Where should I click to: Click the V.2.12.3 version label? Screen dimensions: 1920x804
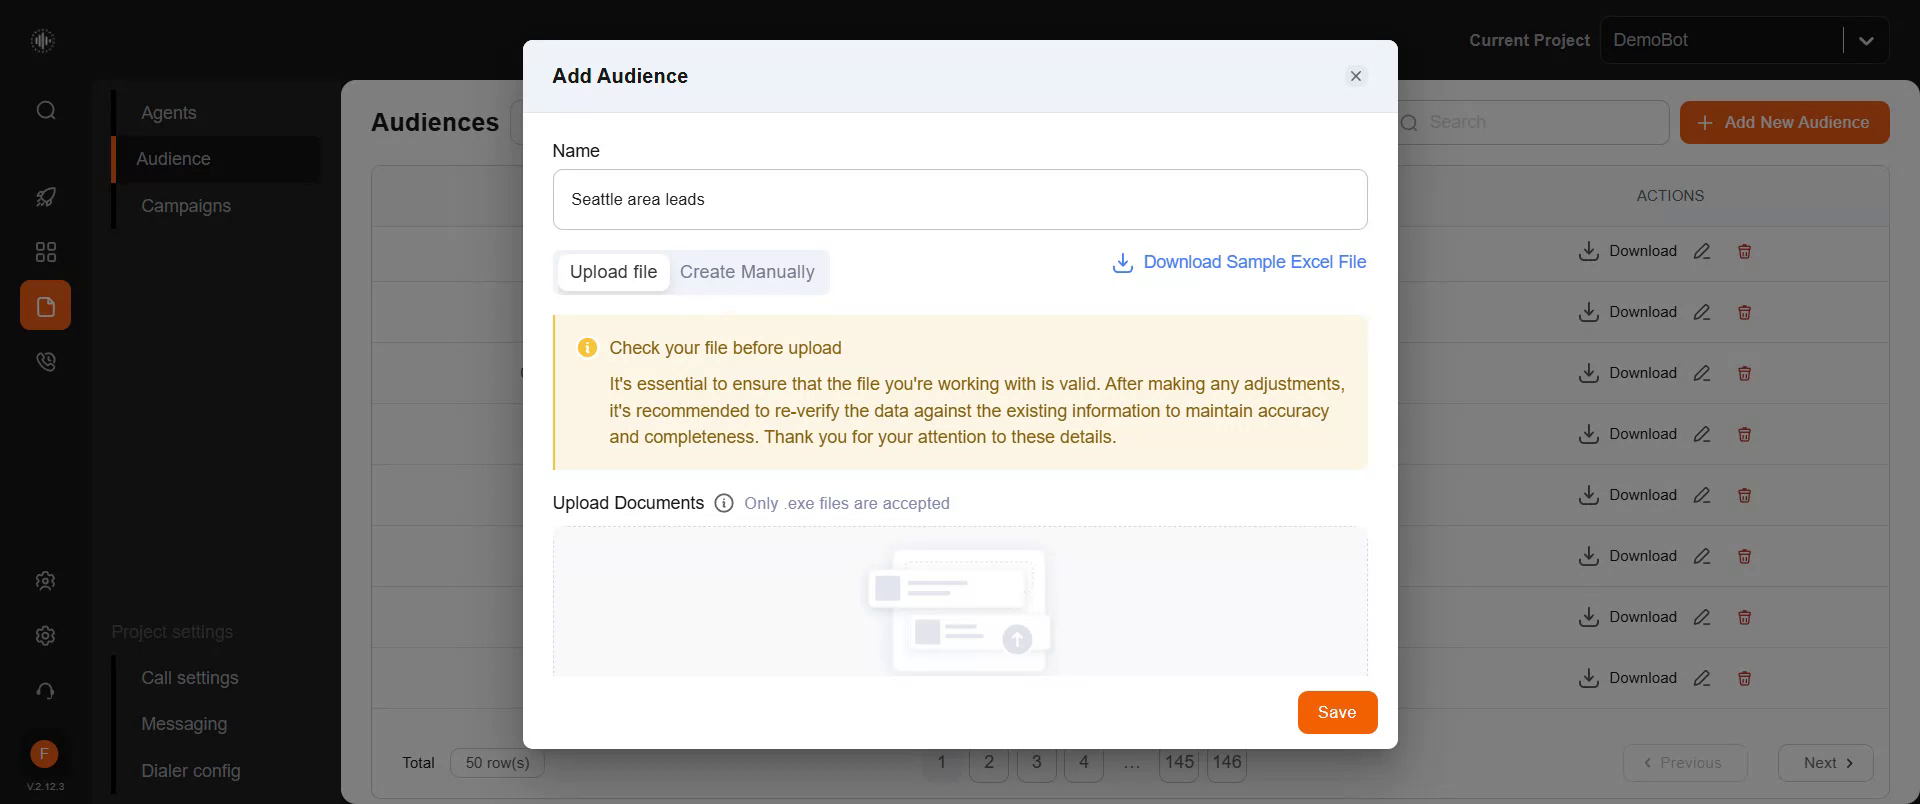click(x=45, y=787)
